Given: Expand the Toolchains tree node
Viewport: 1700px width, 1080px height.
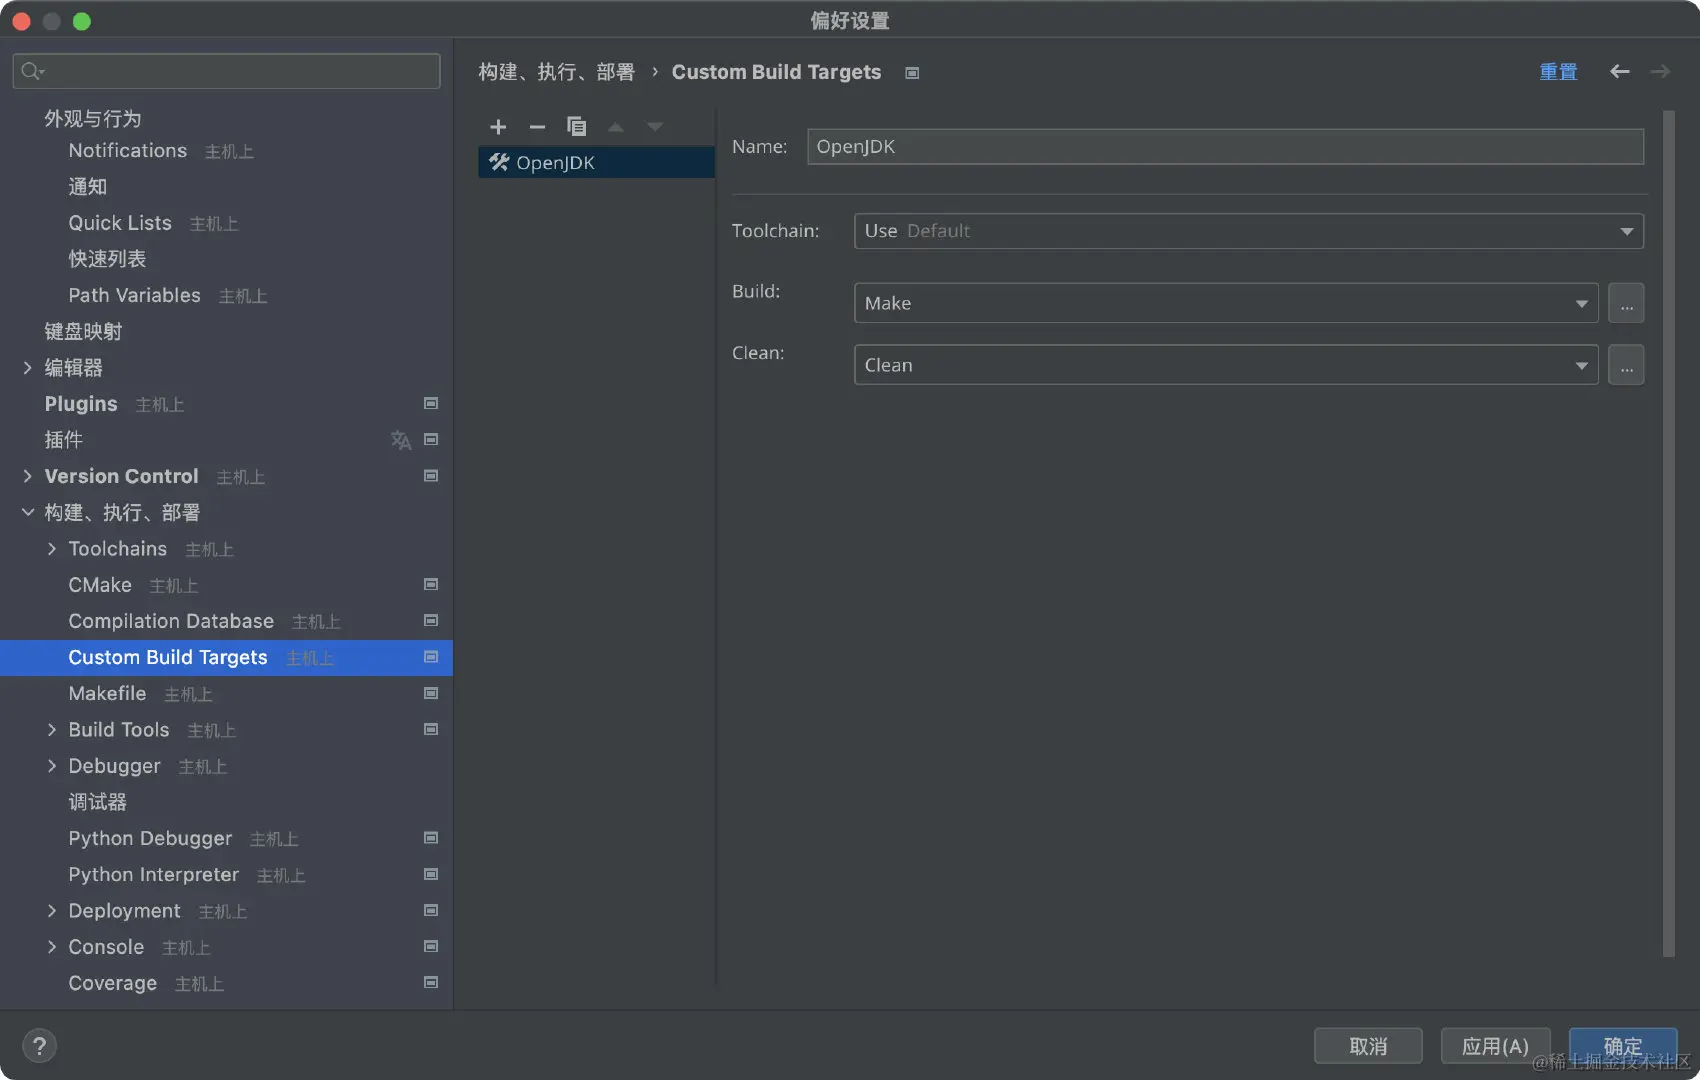Looking at the screenshot, I should click(52, 549).
